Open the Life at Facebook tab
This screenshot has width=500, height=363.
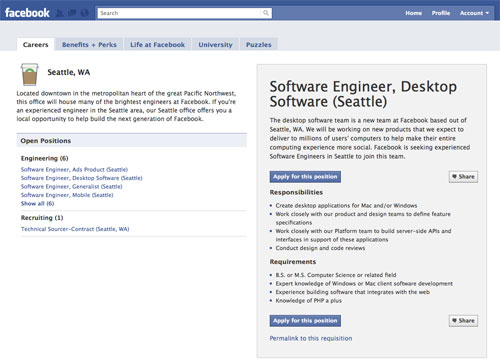pos(157,45)
